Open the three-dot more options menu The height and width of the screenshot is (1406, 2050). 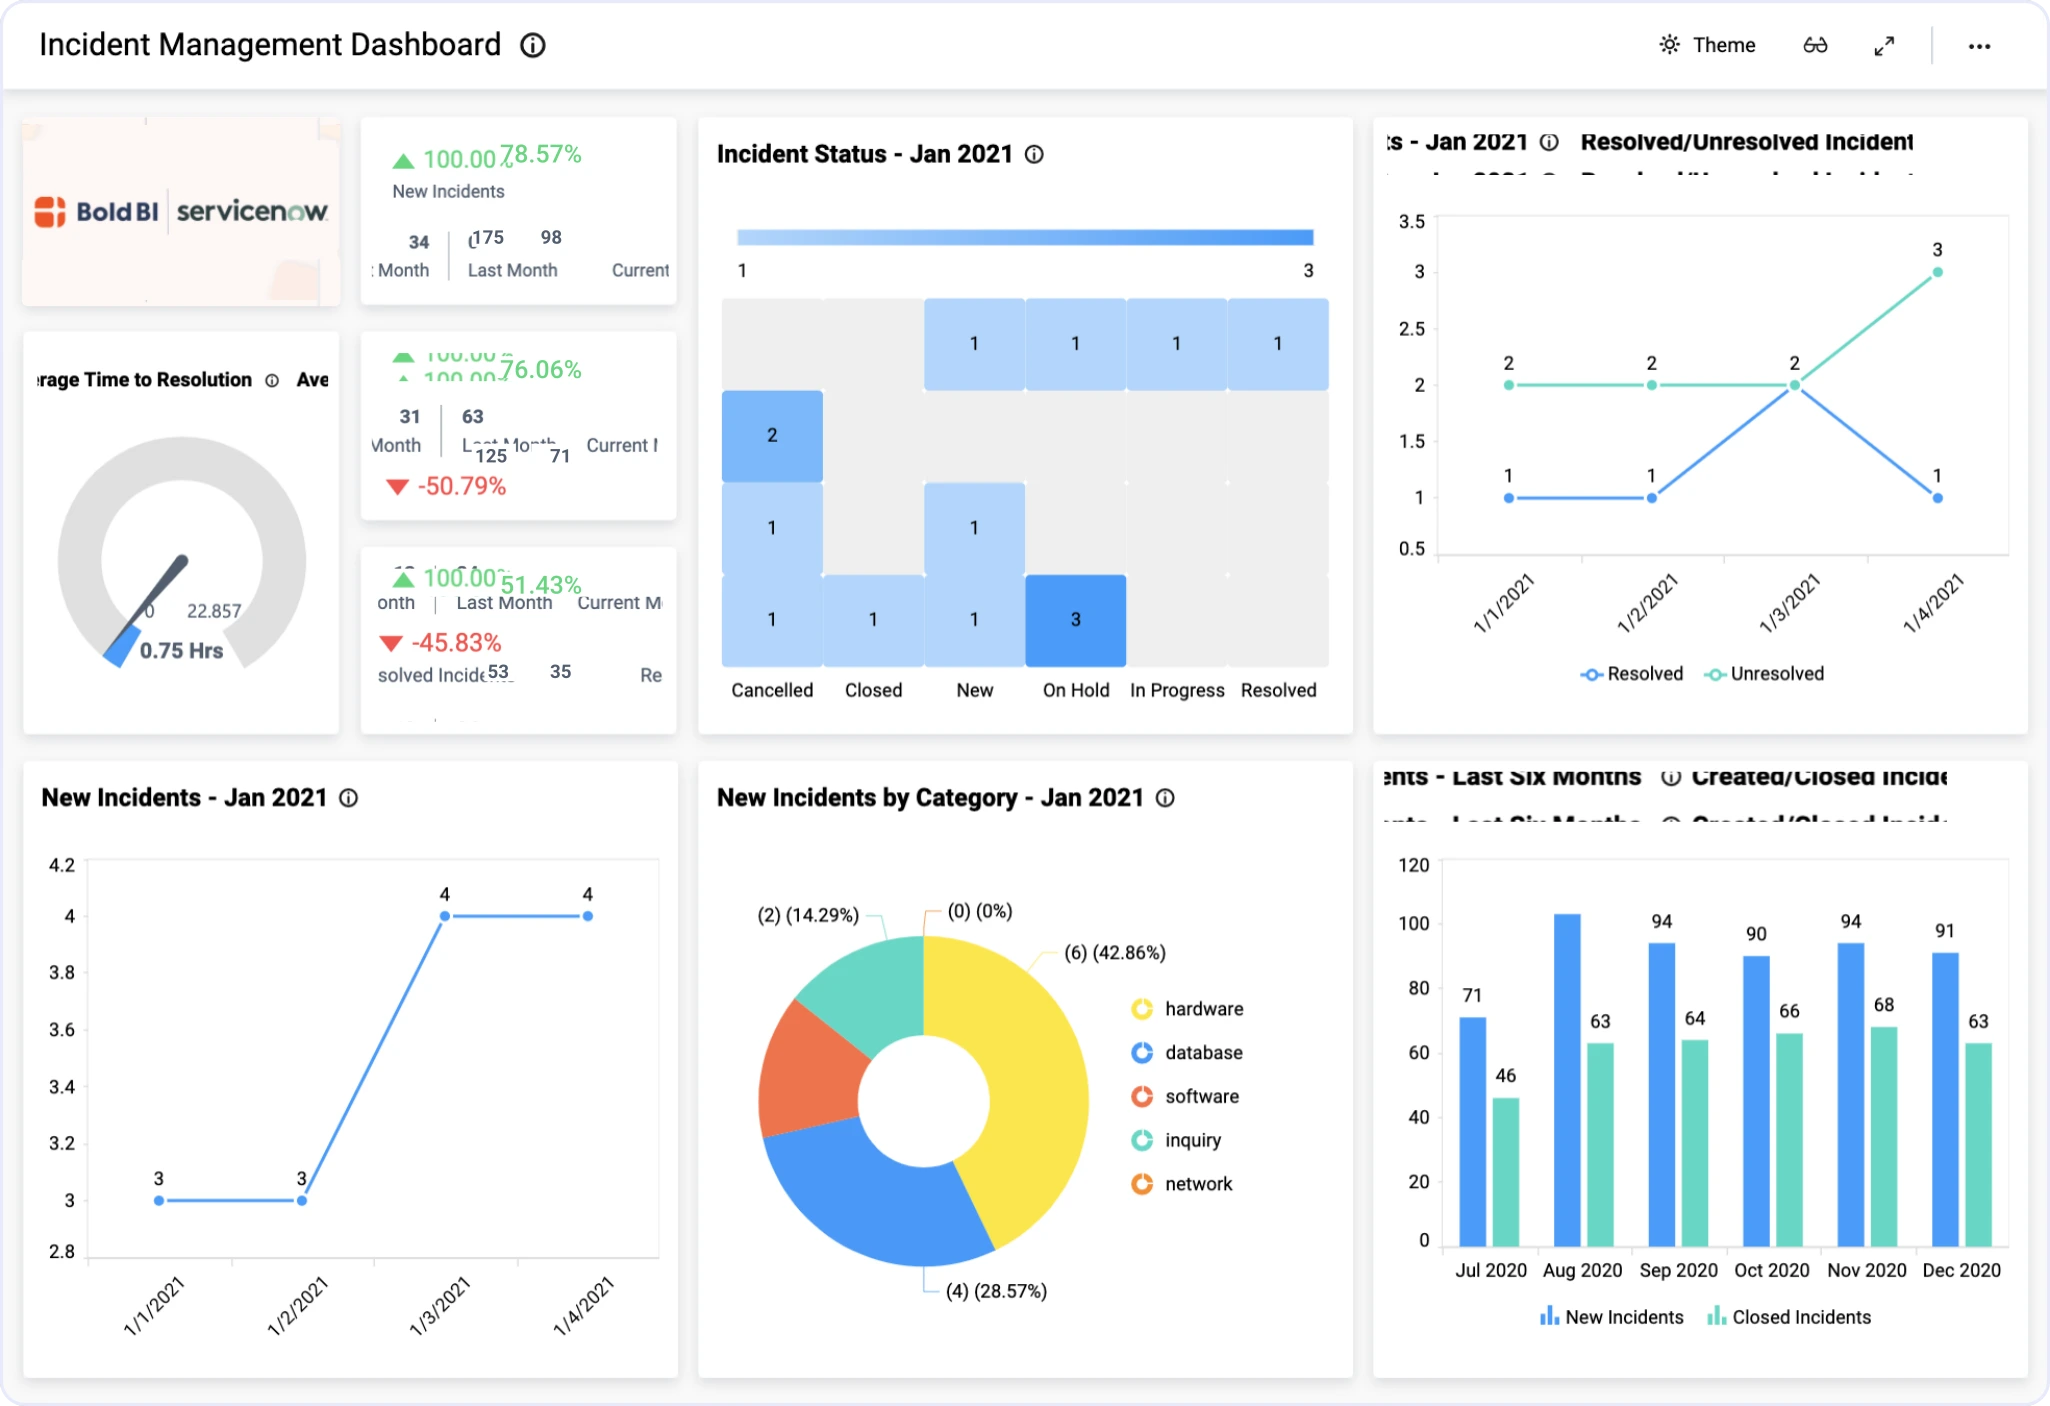[x=1979, y=46]
